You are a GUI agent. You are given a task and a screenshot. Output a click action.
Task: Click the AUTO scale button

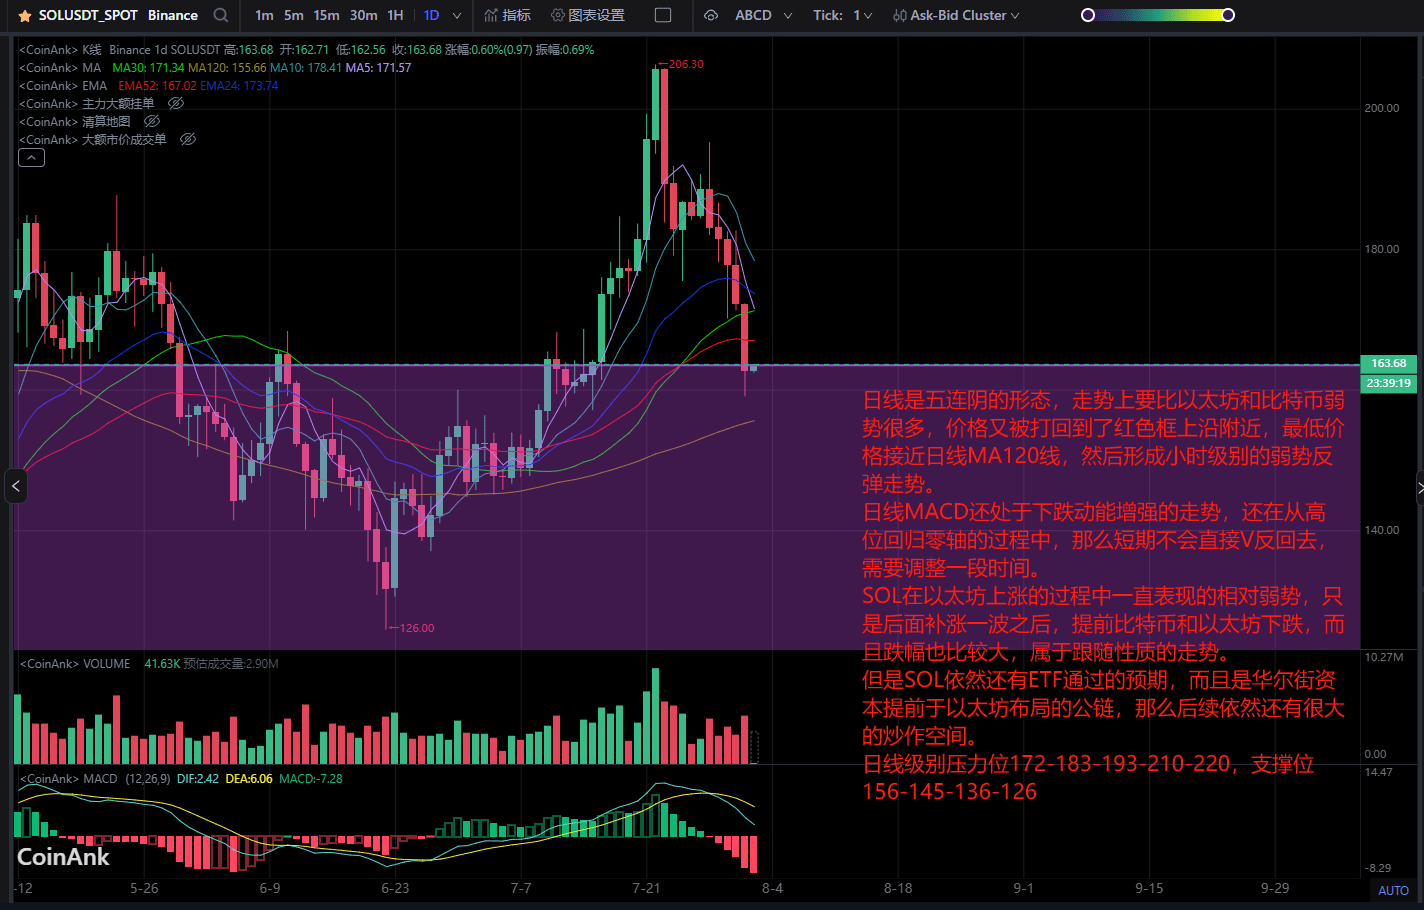(1393, 890)
